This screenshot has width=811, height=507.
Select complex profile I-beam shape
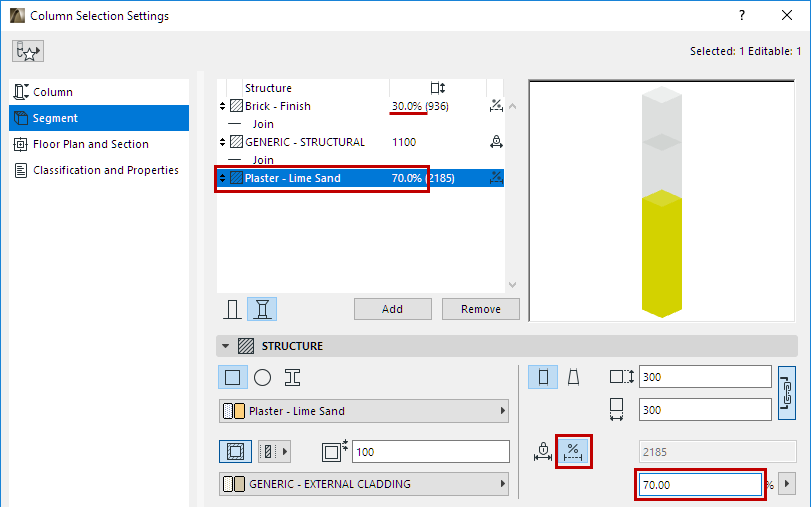tap(292, 378)
